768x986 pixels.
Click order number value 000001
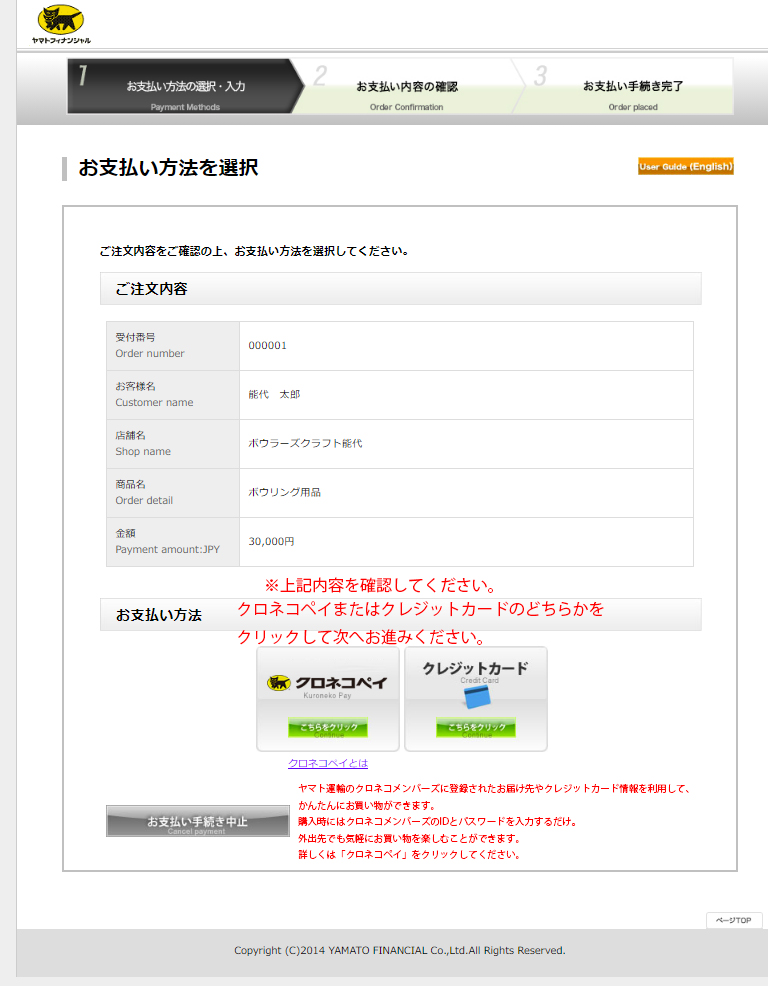pos(267,345)
